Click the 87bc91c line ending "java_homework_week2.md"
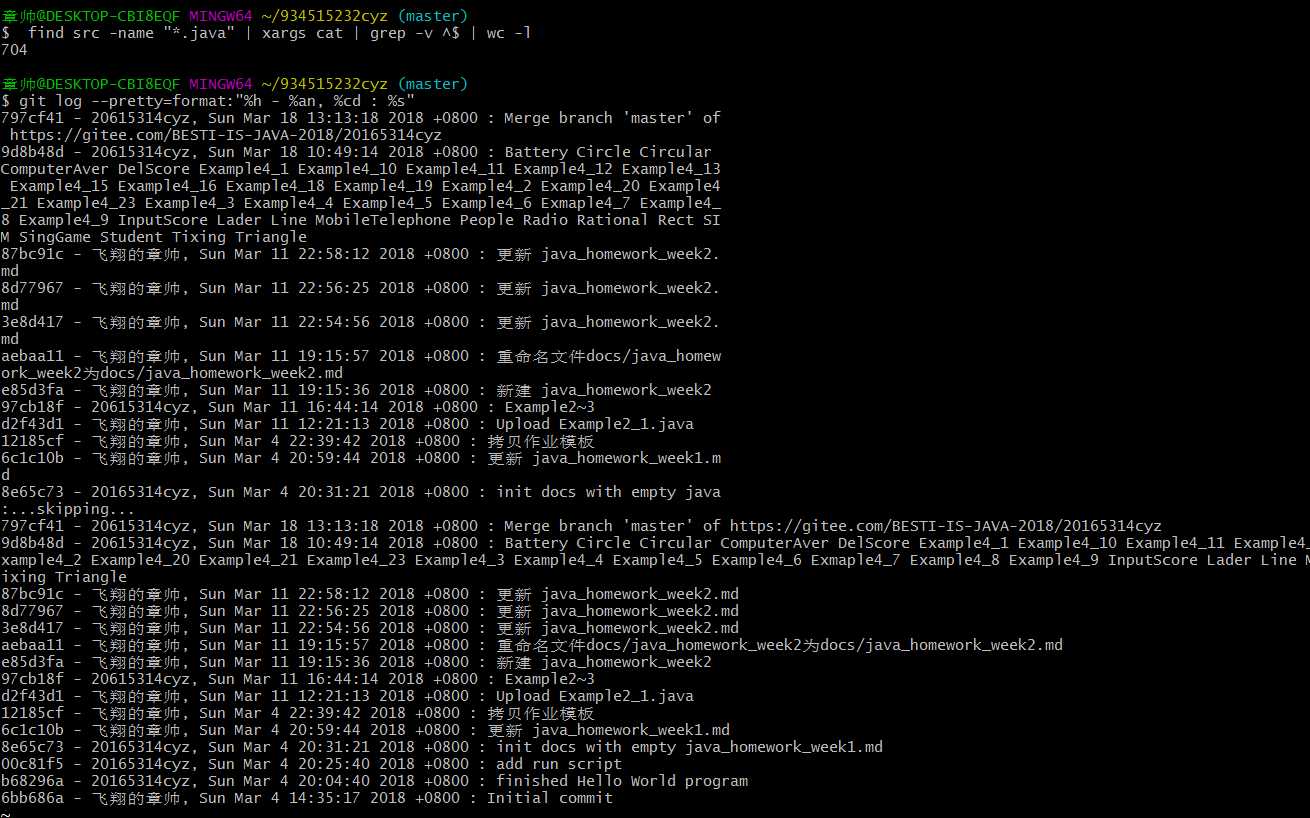 pyautogui.click(x=370, y=594)
